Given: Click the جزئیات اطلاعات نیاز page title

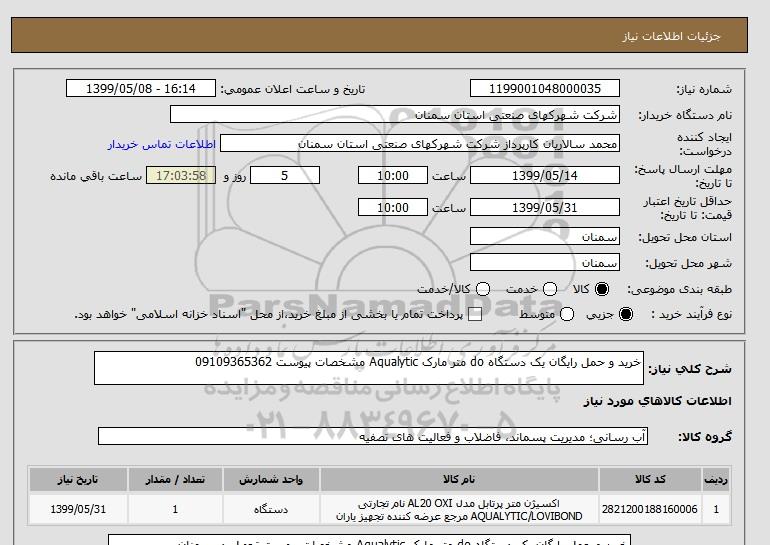Looking at the screenshot, I should [671, 36].
